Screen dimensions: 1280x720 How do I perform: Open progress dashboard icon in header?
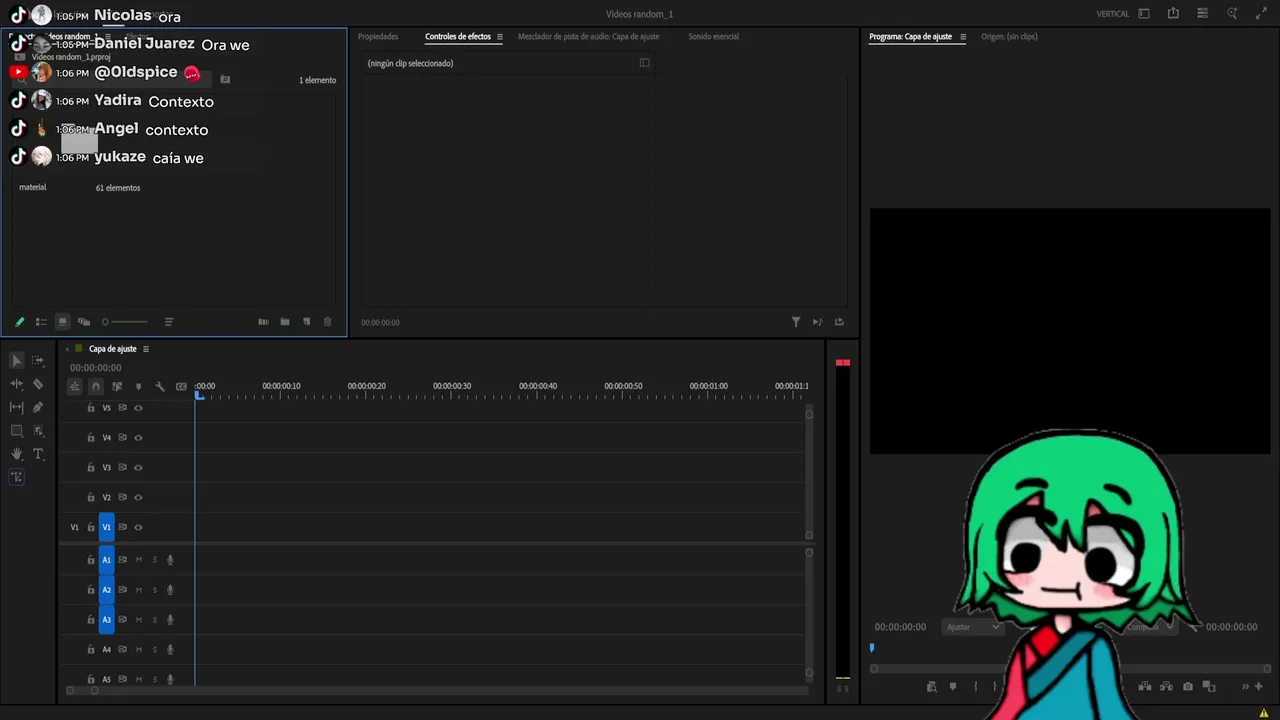[1202, 14]
